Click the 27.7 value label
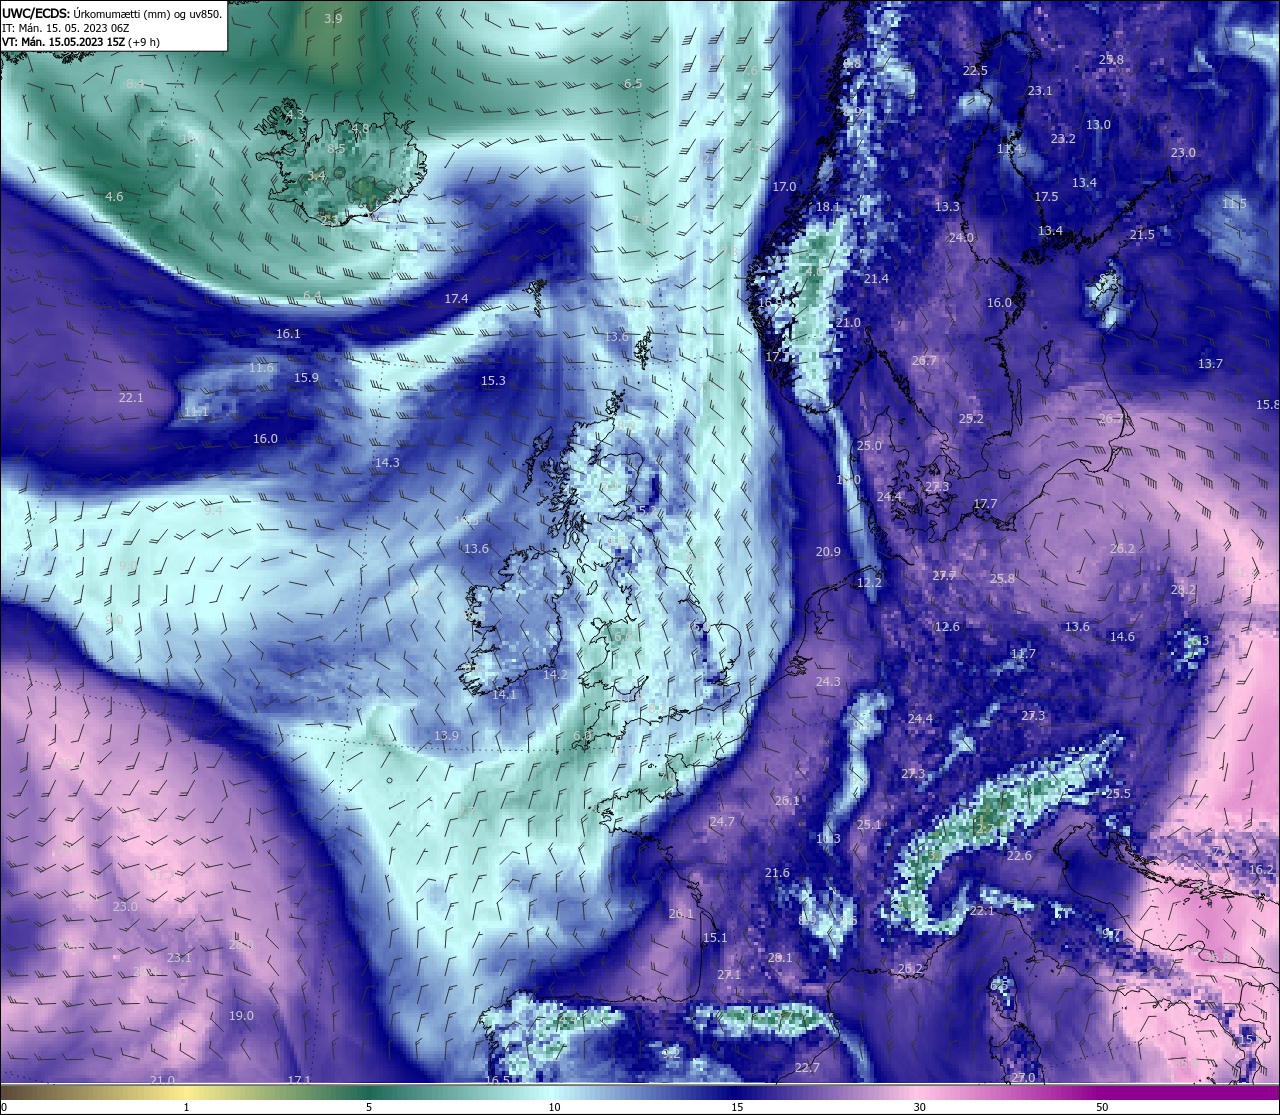 point(944,576)
